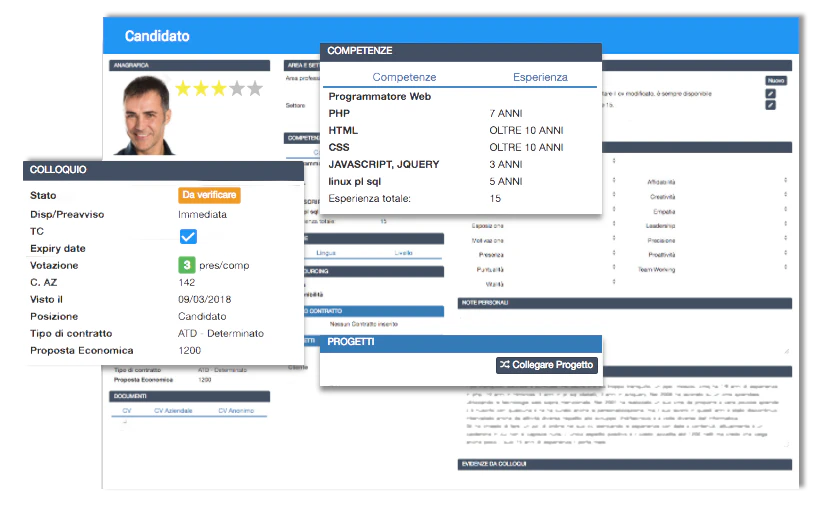
Task: Click the DOCUMENTI section header
Action: point(190,396)
